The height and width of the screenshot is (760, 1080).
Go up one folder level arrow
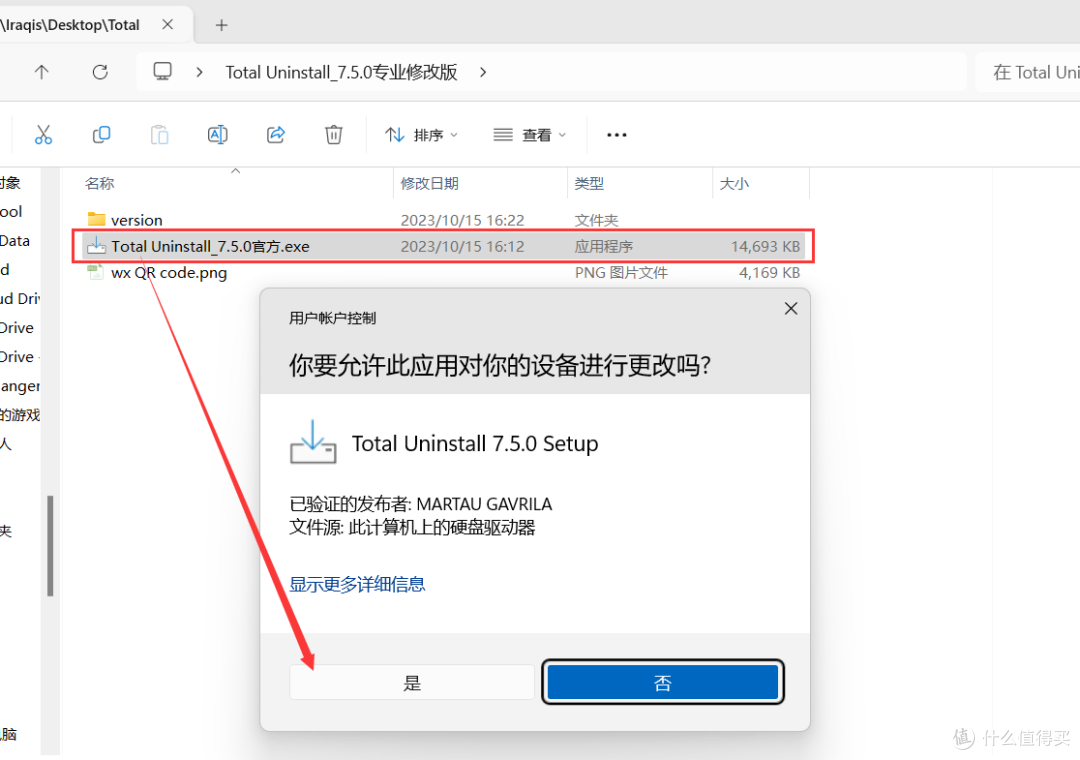click(x=41, y=72)
